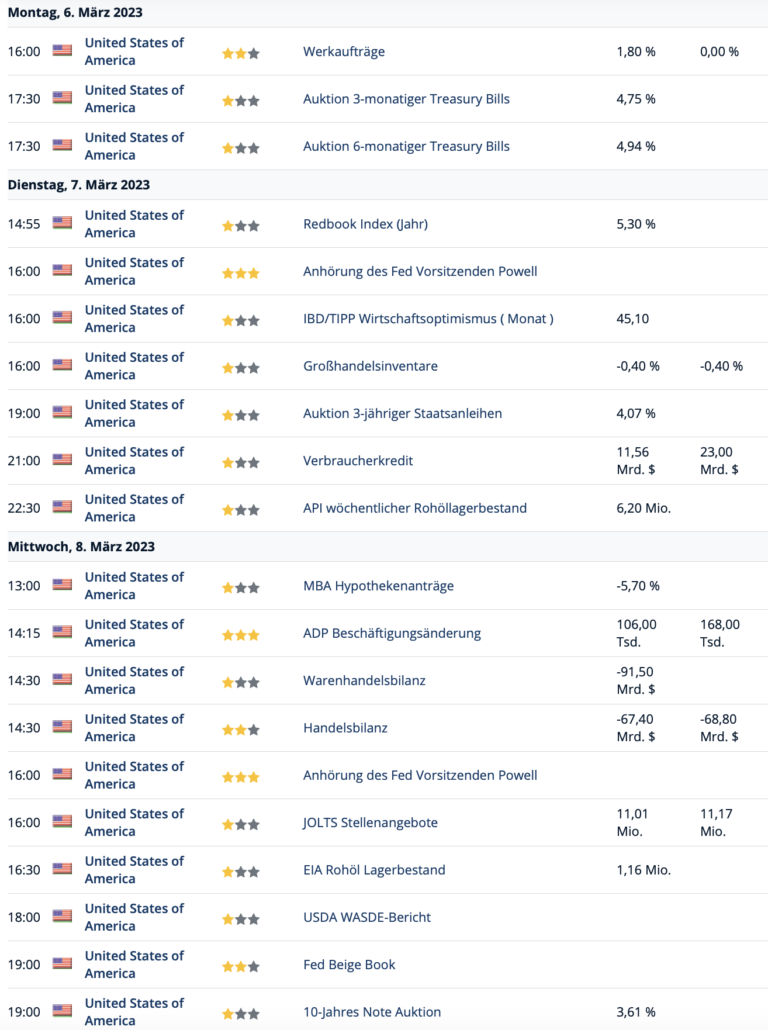The image size is (768, 1030).
Task: Open the EIA Rohöl Lagerbestand link
Action: pos(374,870)
